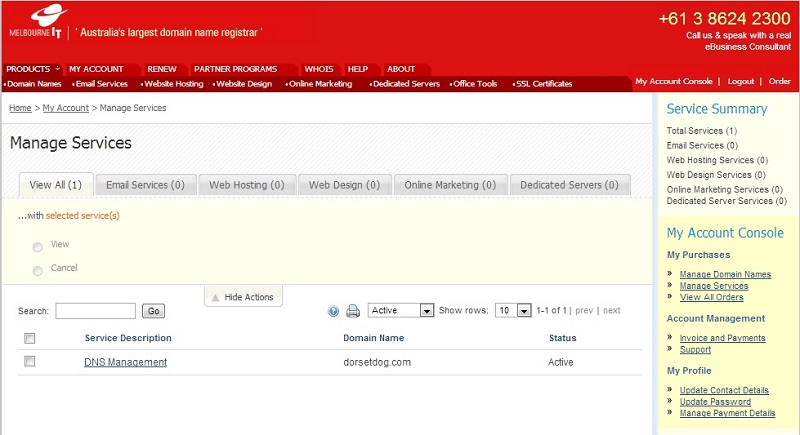Expand the PRODUCTS menu
Viewport: 800px width, 435px height.
(33, 69)
